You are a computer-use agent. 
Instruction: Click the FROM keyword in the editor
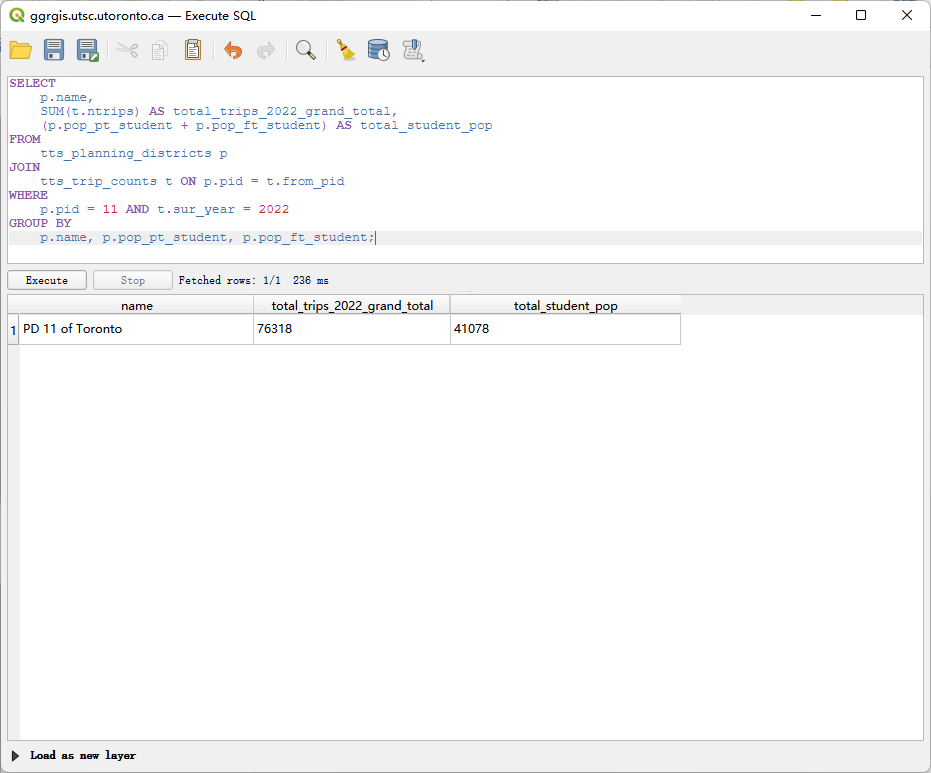coord(24,139)
